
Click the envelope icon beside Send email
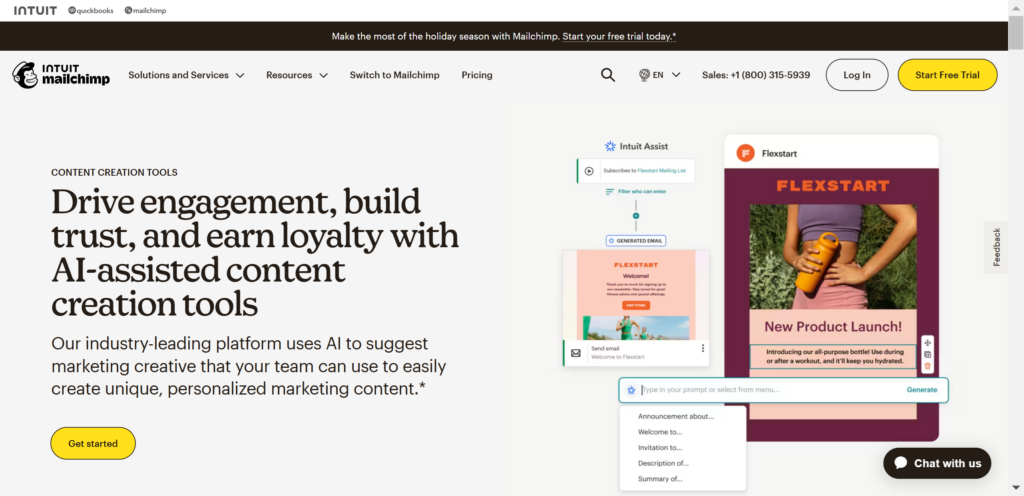576,353
